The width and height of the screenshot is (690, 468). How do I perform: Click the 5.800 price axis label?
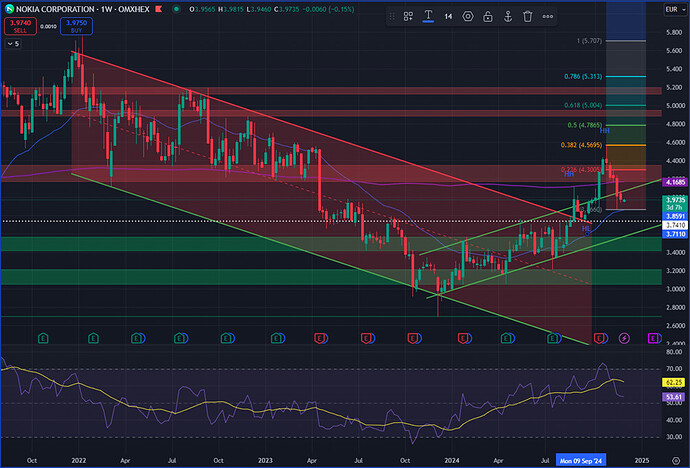(674, 33)
